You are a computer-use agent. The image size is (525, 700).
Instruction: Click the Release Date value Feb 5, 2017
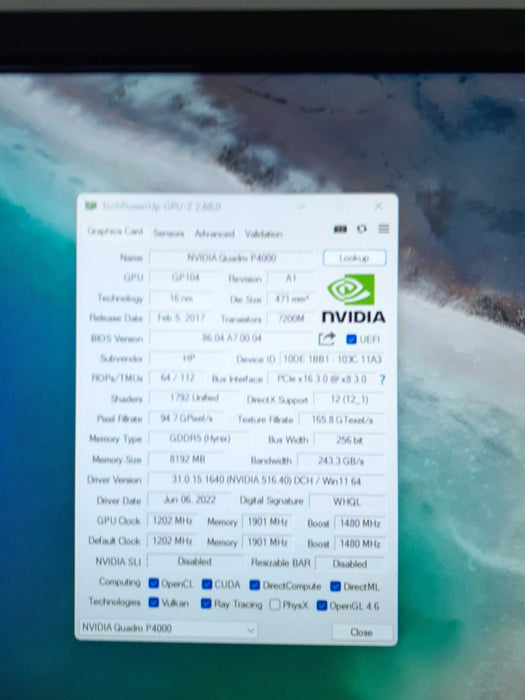click(x=181, y=317)
